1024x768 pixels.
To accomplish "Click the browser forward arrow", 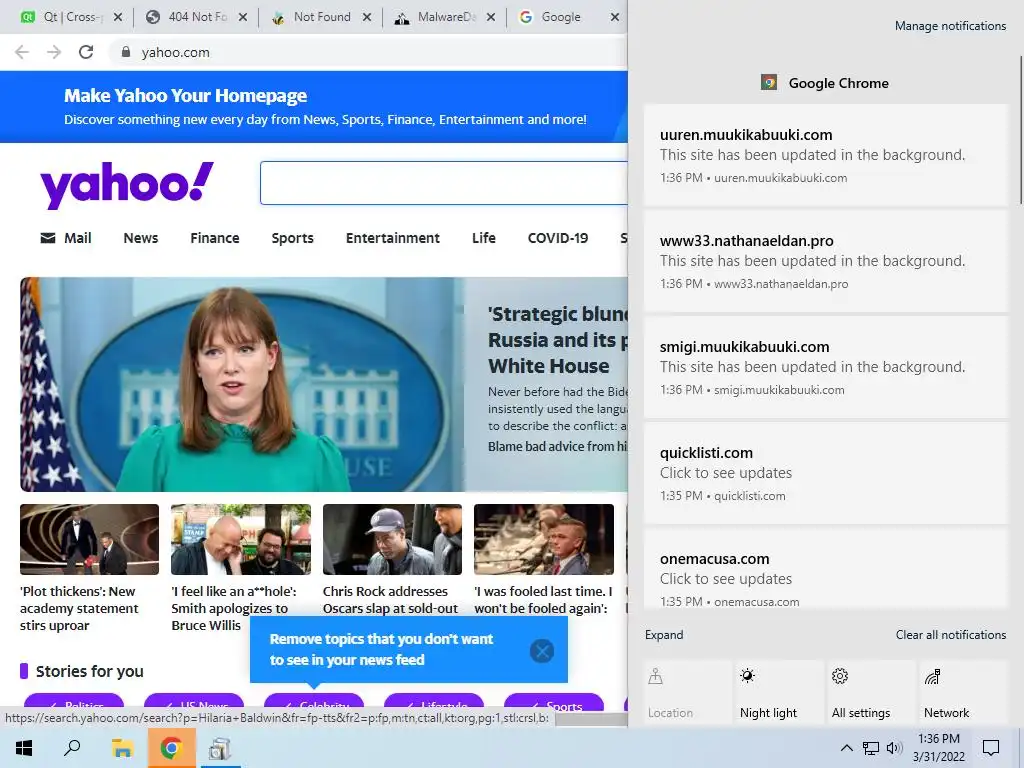I will click(54, 52).
